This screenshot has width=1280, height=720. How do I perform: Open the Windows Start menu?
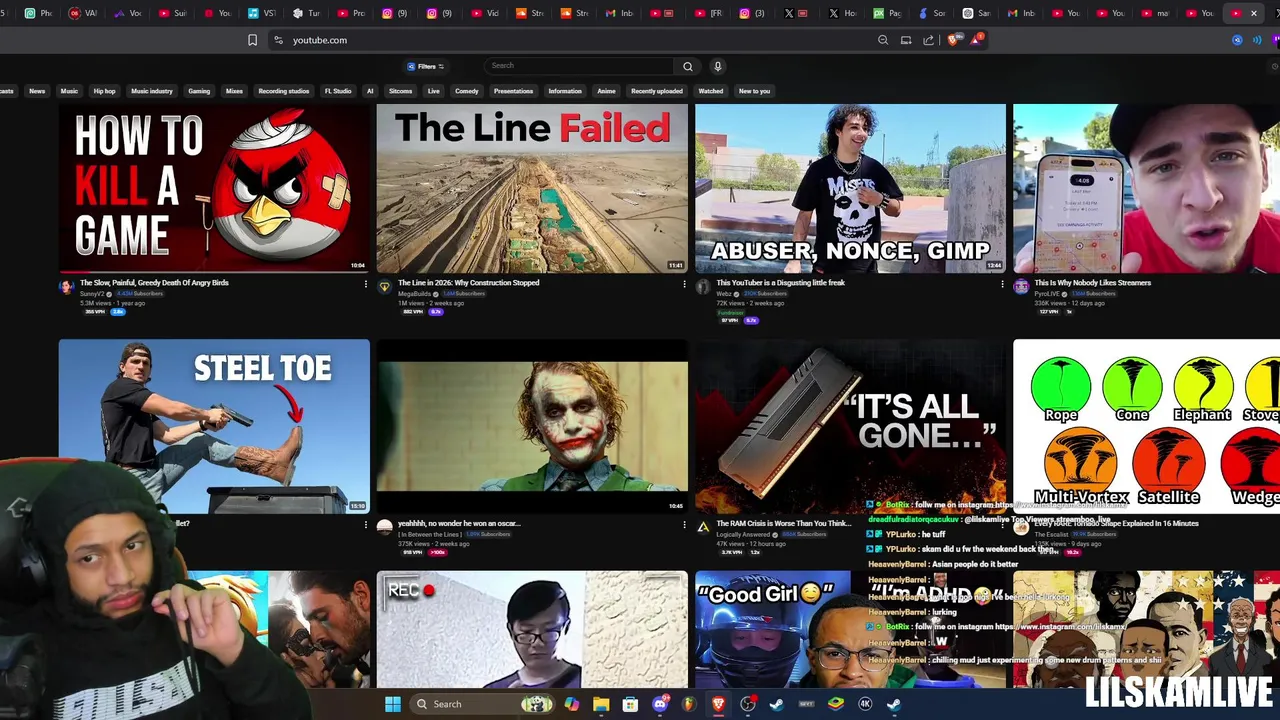coord(393,704)
